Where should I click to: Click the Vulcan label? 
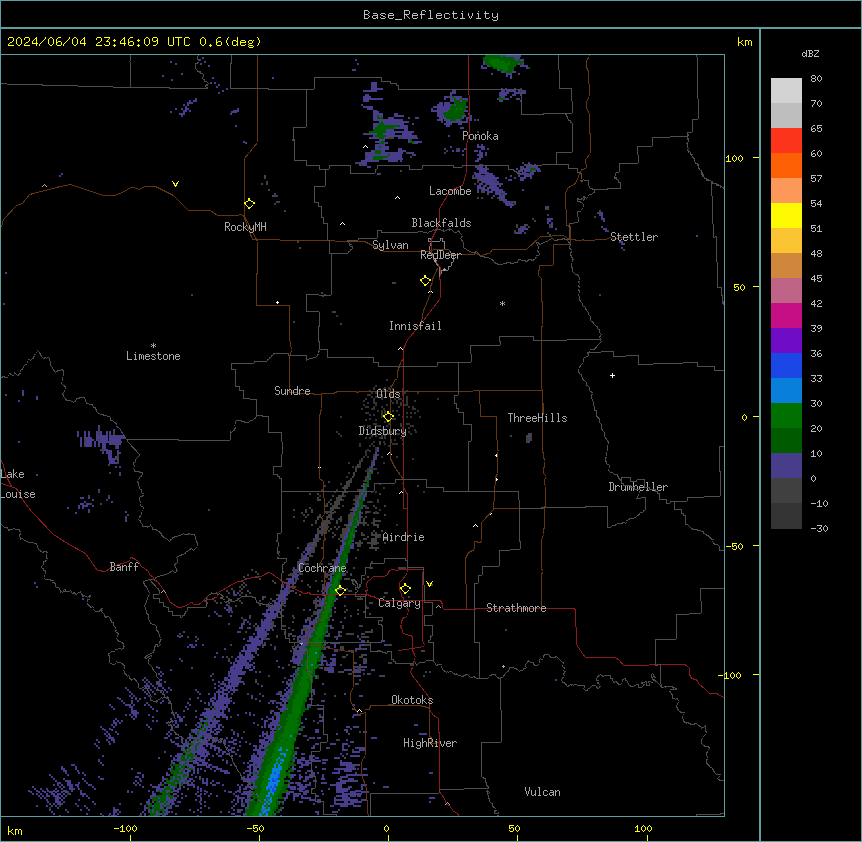542,792
